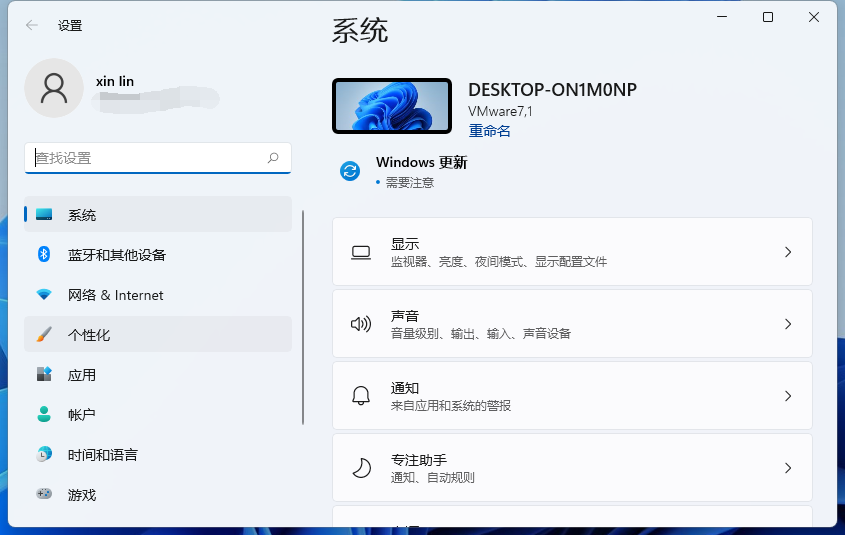Expand the 声音 settings chevron
Screen dimensions: 845x535
click(788, 324)
